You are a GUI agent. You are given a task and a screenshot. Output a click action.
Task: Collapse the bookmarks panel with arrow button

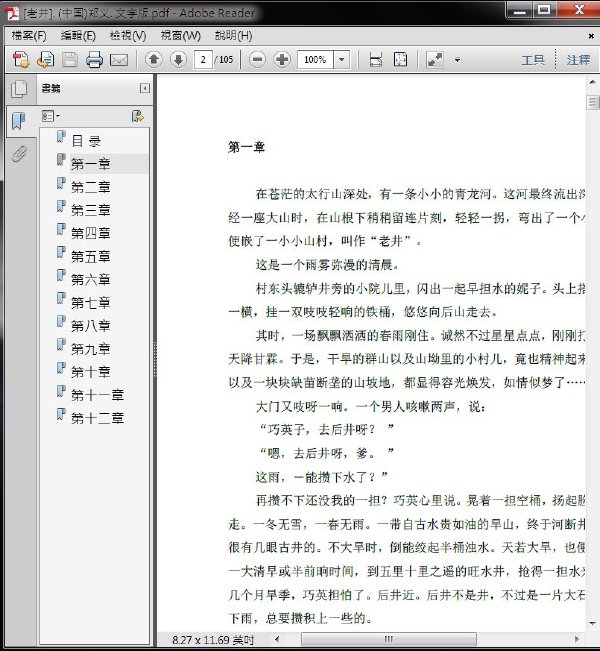point(145,88)
